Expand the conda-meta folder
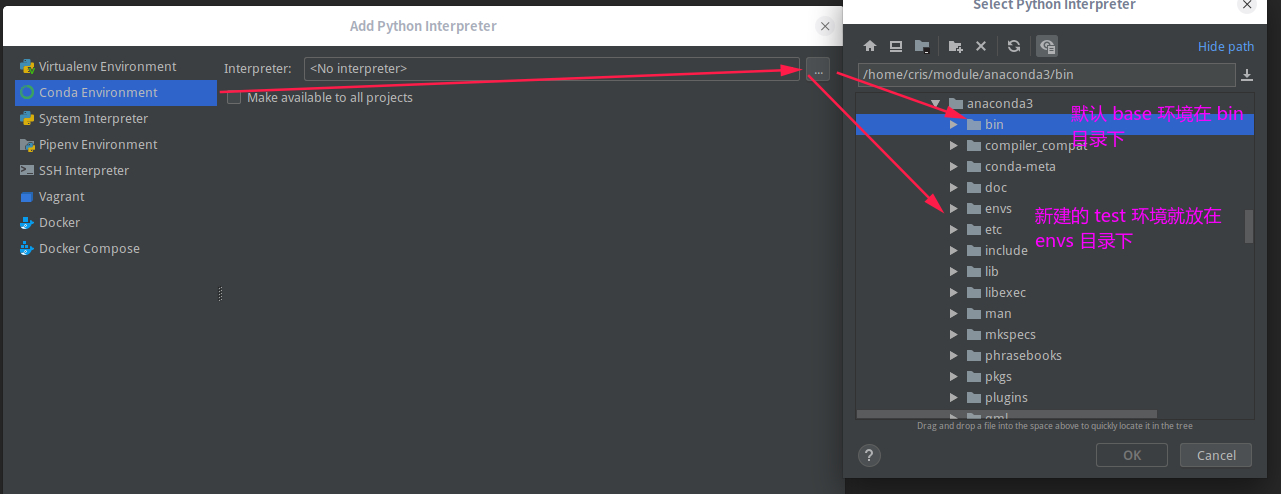This screenshot has height=494, width=1281. 954,167
